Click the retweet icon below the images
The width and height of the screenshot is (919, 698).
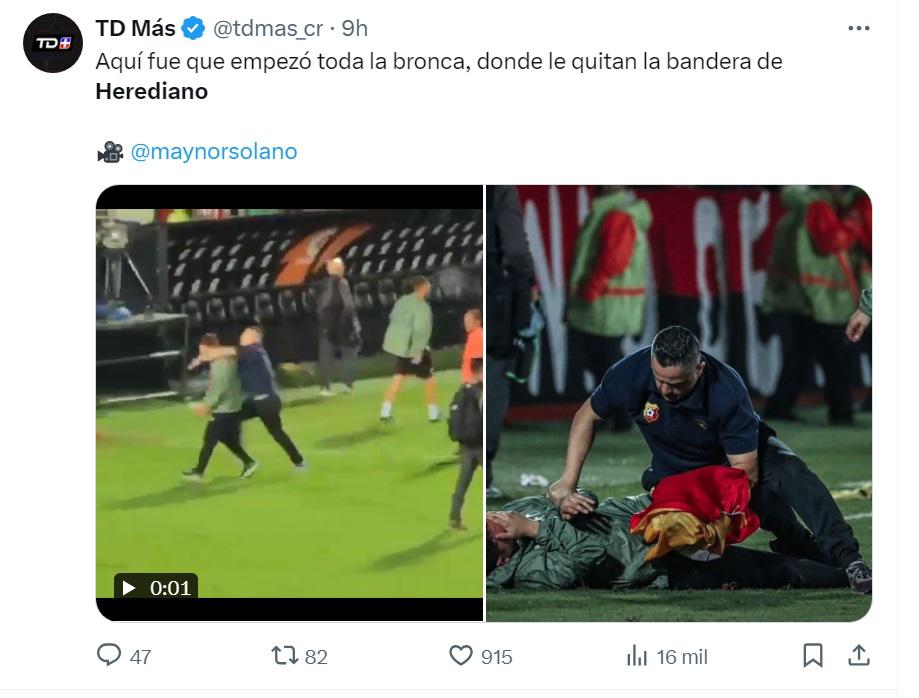(x=284, y=657)
